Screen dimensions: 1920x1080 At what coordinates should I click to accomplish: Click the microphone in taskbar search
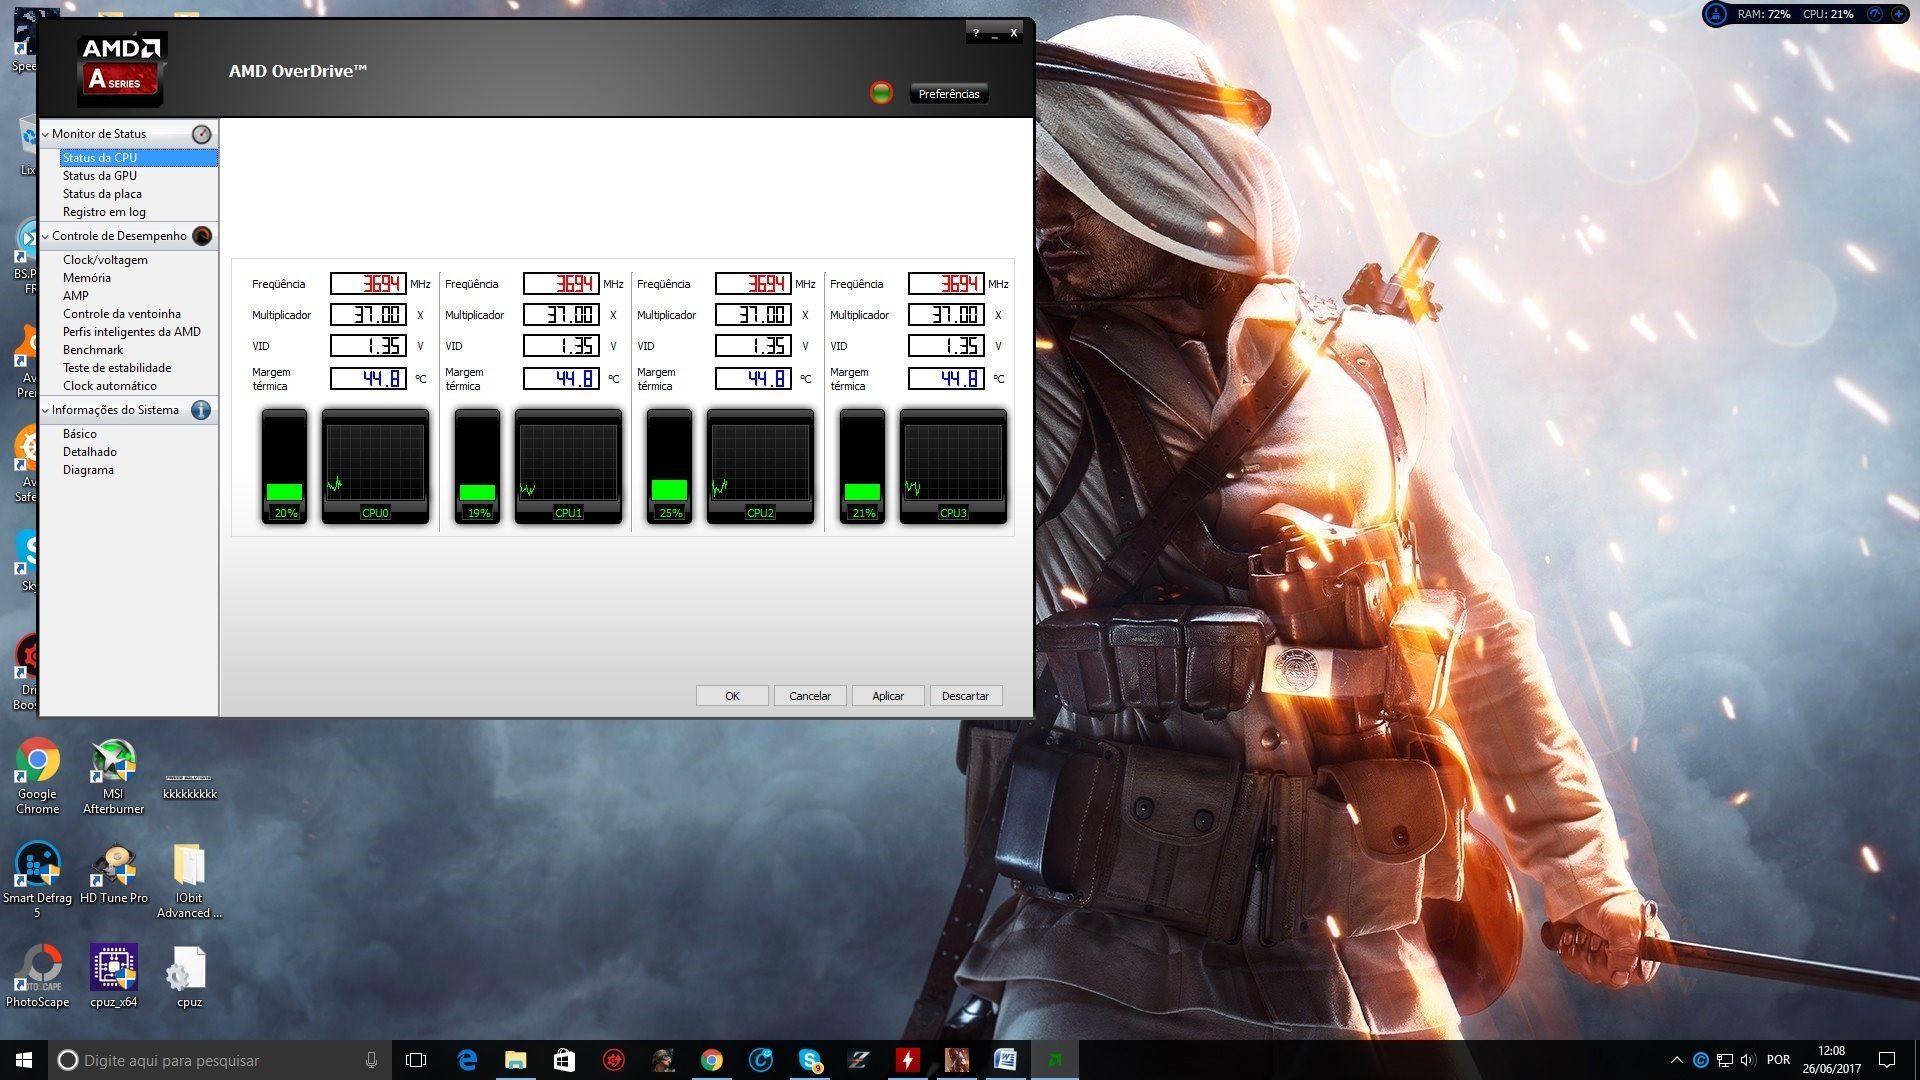pyautogui.click(x=371, y=1060)
